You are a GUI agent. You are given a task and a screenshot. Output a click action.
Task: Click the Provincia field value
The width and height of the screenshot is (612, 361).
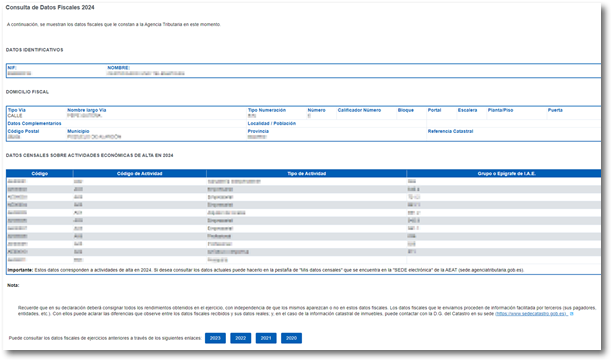coord(257,137)
